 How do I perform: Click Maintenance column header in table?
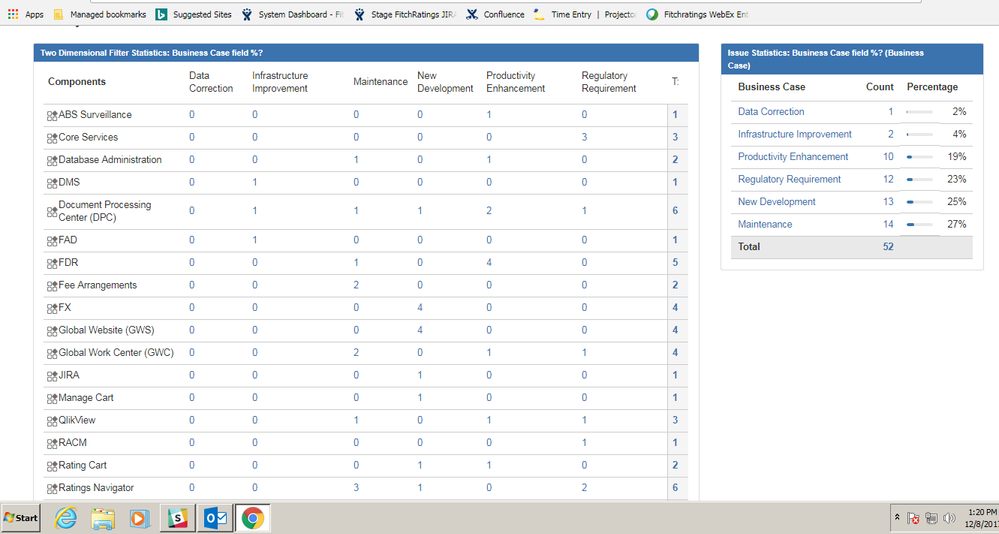pyautogui.click(x=380, y=82)
